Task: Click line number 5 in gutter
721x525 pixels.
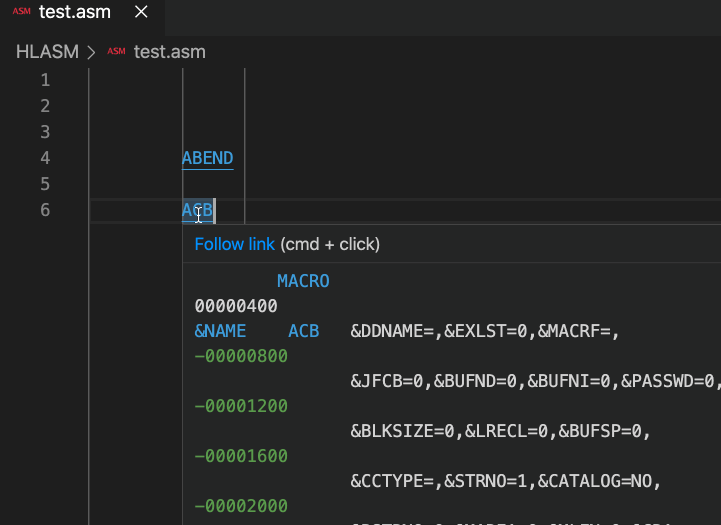Action: [45, 184]
